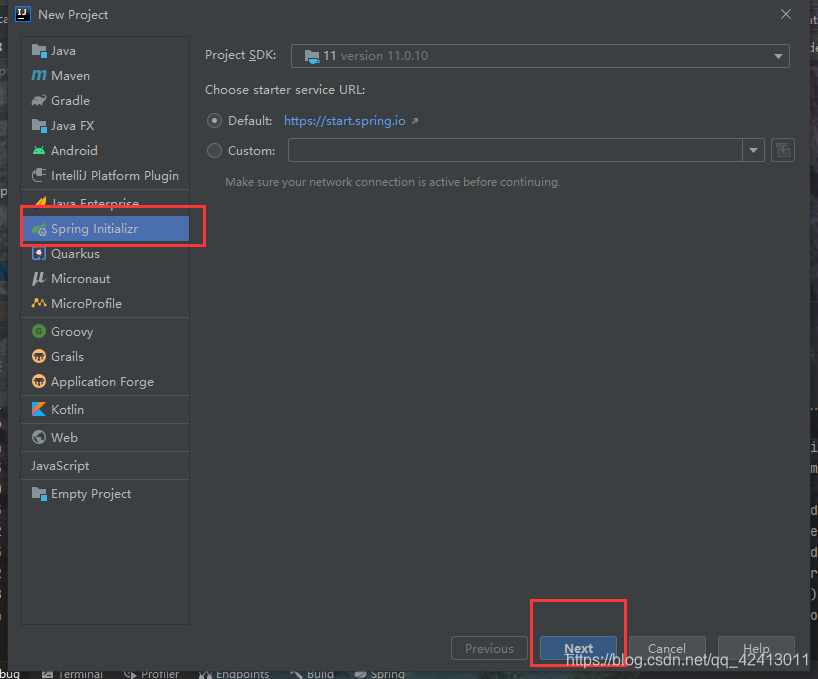The width and height of the screenshot is (818, 679).
Task: Click the Web globe icon
Action: coord(39,437)
